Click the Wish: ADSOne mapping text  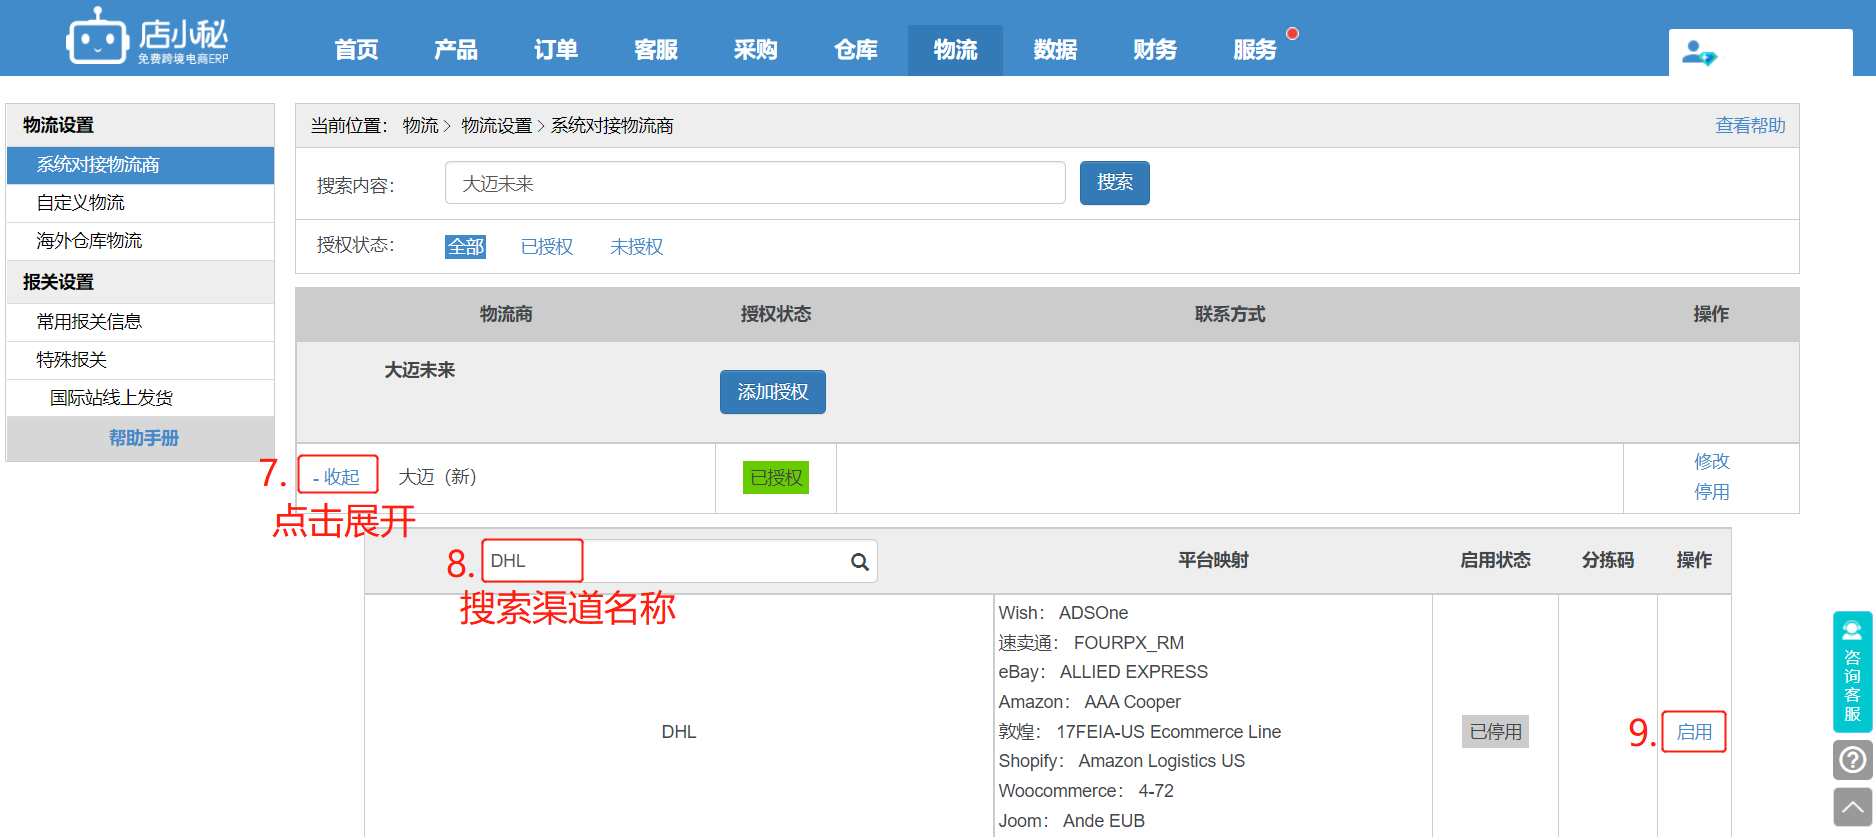[x=1063, y=613]
